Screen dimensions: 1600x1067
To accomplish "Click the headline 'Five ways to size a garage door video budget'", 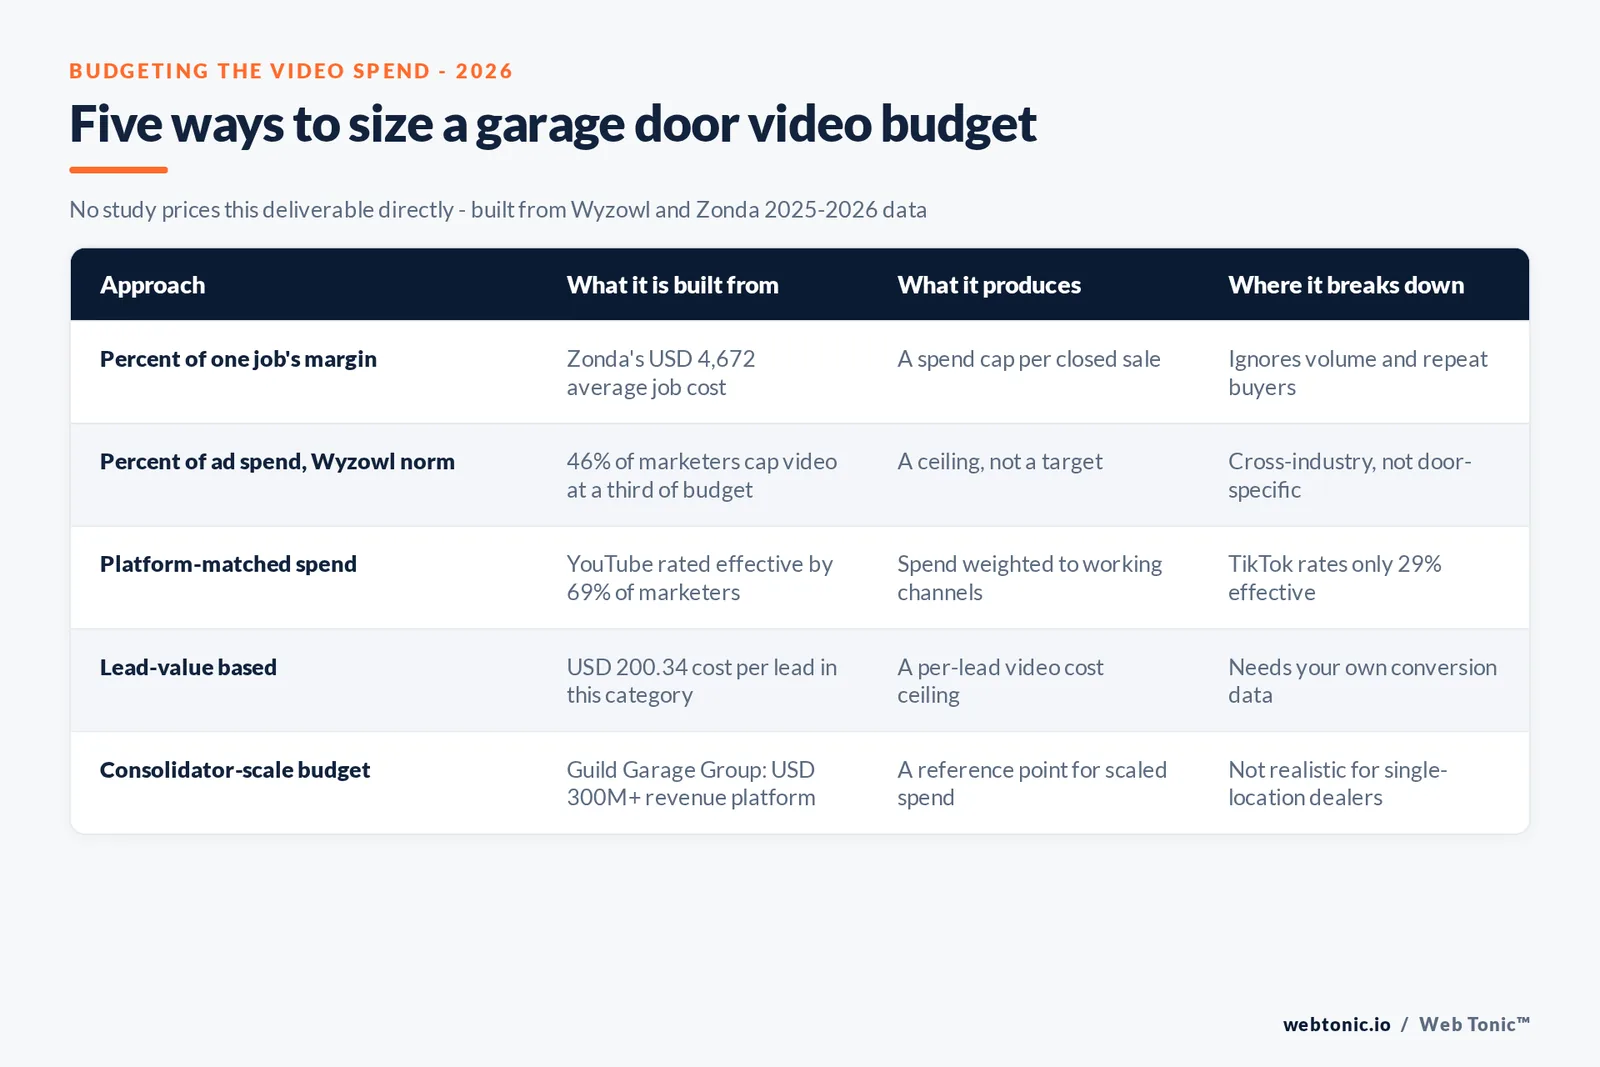I will pyautogui.click(x=553, y=125).
